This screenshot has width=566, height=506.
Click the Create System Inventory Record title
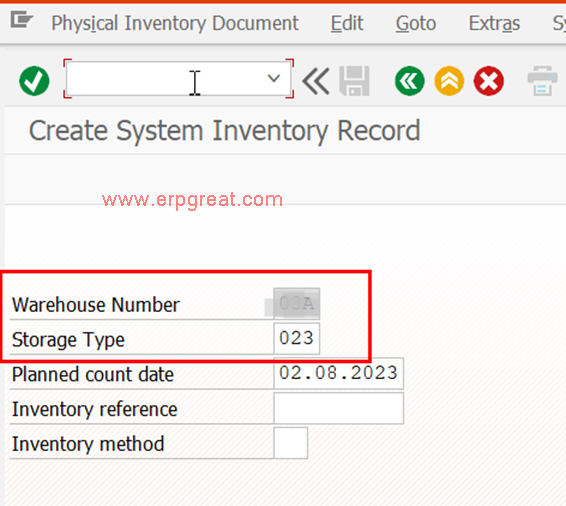click(x=224, y=131)
